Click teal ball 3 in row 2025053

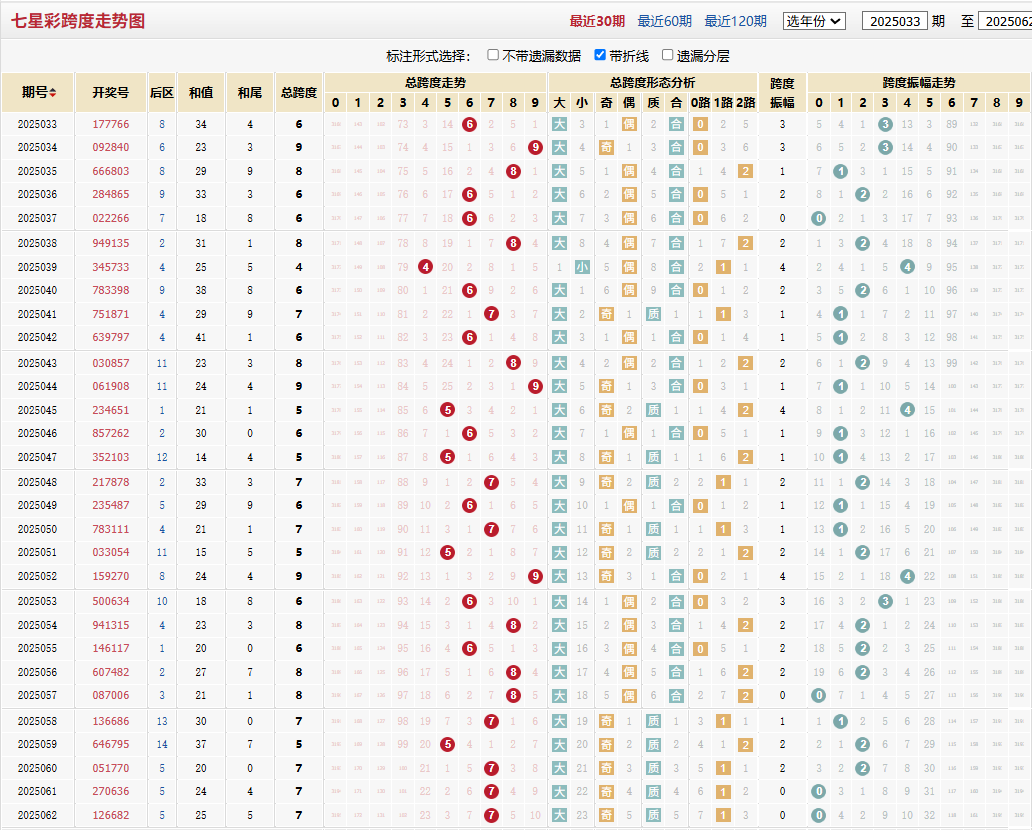click(885, 602)
